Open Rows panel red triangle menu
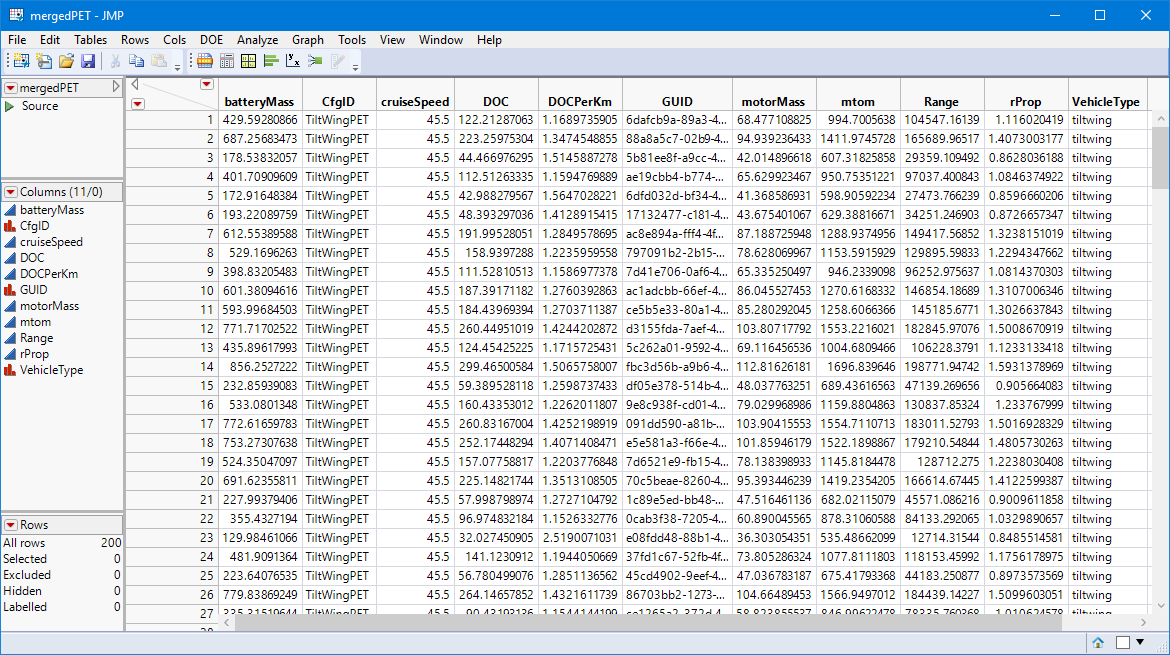The width and height of the screenshot is (1170, 655). pos(10,525)
